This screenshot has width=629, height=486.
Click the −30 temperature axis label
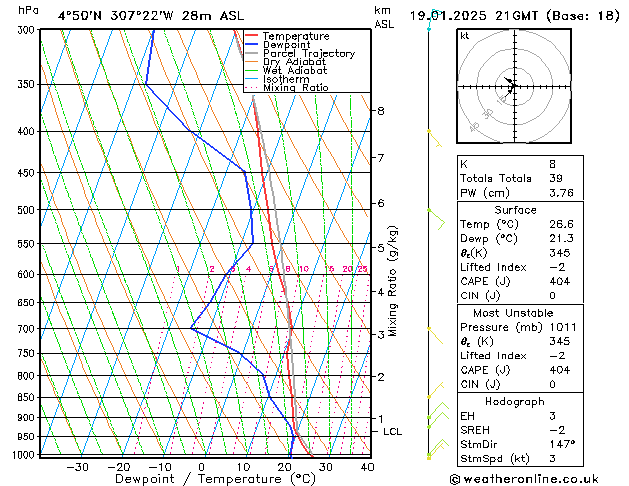point(77,467)
